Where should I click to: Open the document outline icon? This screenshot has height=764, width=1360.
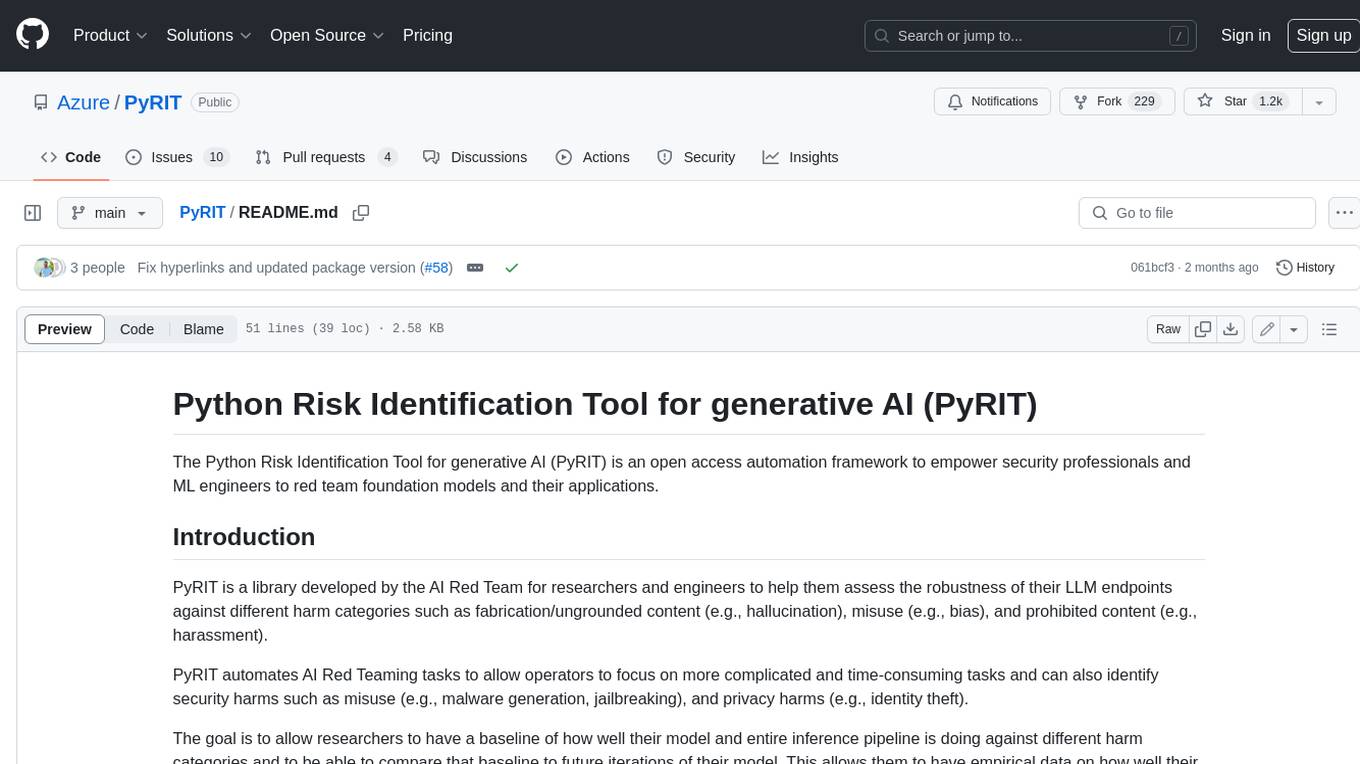[1329, 329]
